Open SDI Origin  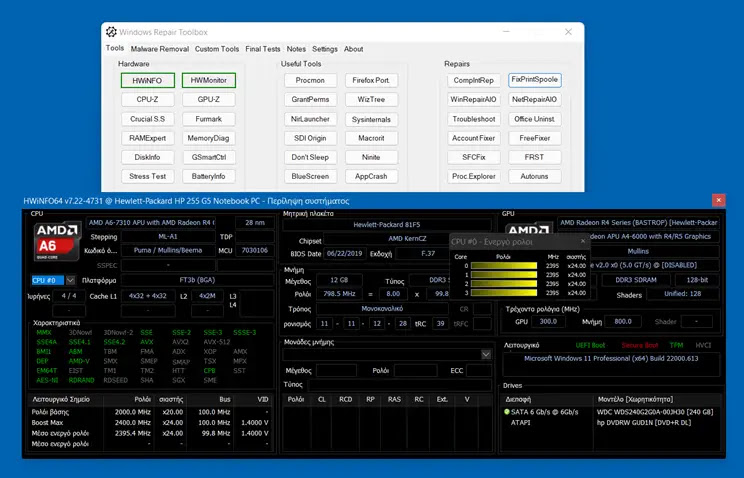(310, 138)
